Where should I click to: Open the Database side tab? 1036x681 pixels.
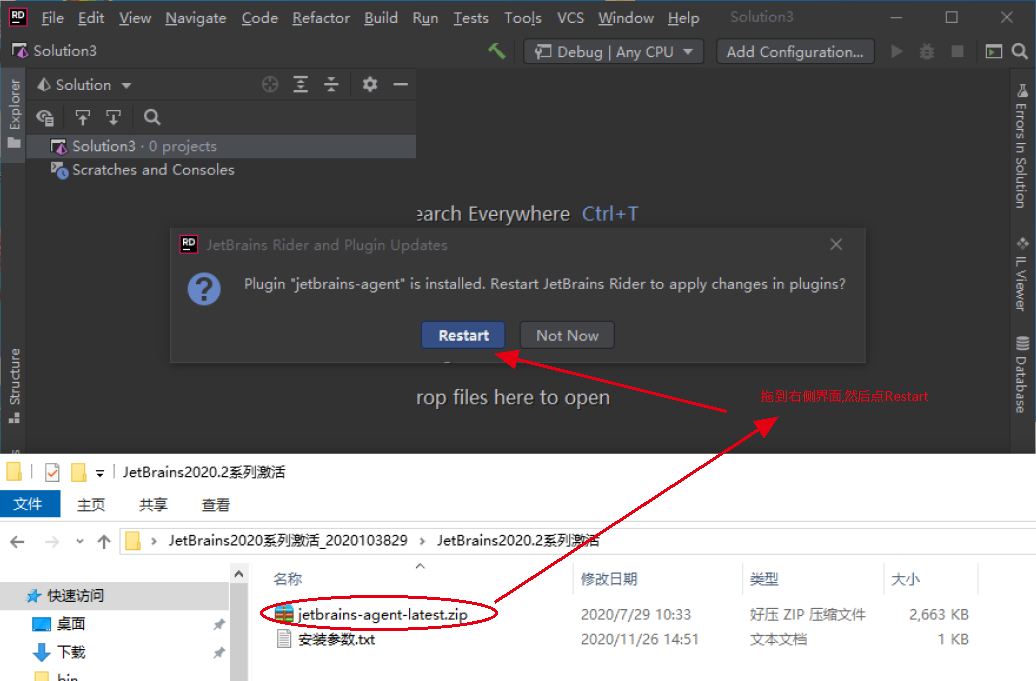(1021, 375)
